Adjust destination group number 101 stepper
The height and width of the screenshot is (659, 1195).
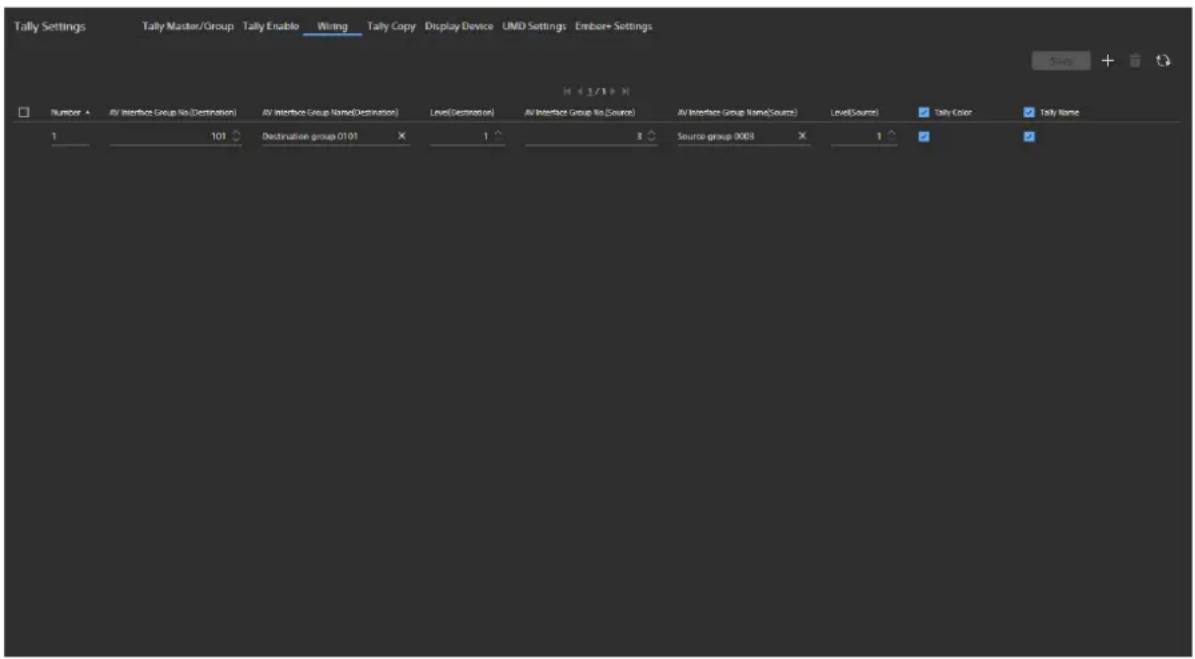236,136
